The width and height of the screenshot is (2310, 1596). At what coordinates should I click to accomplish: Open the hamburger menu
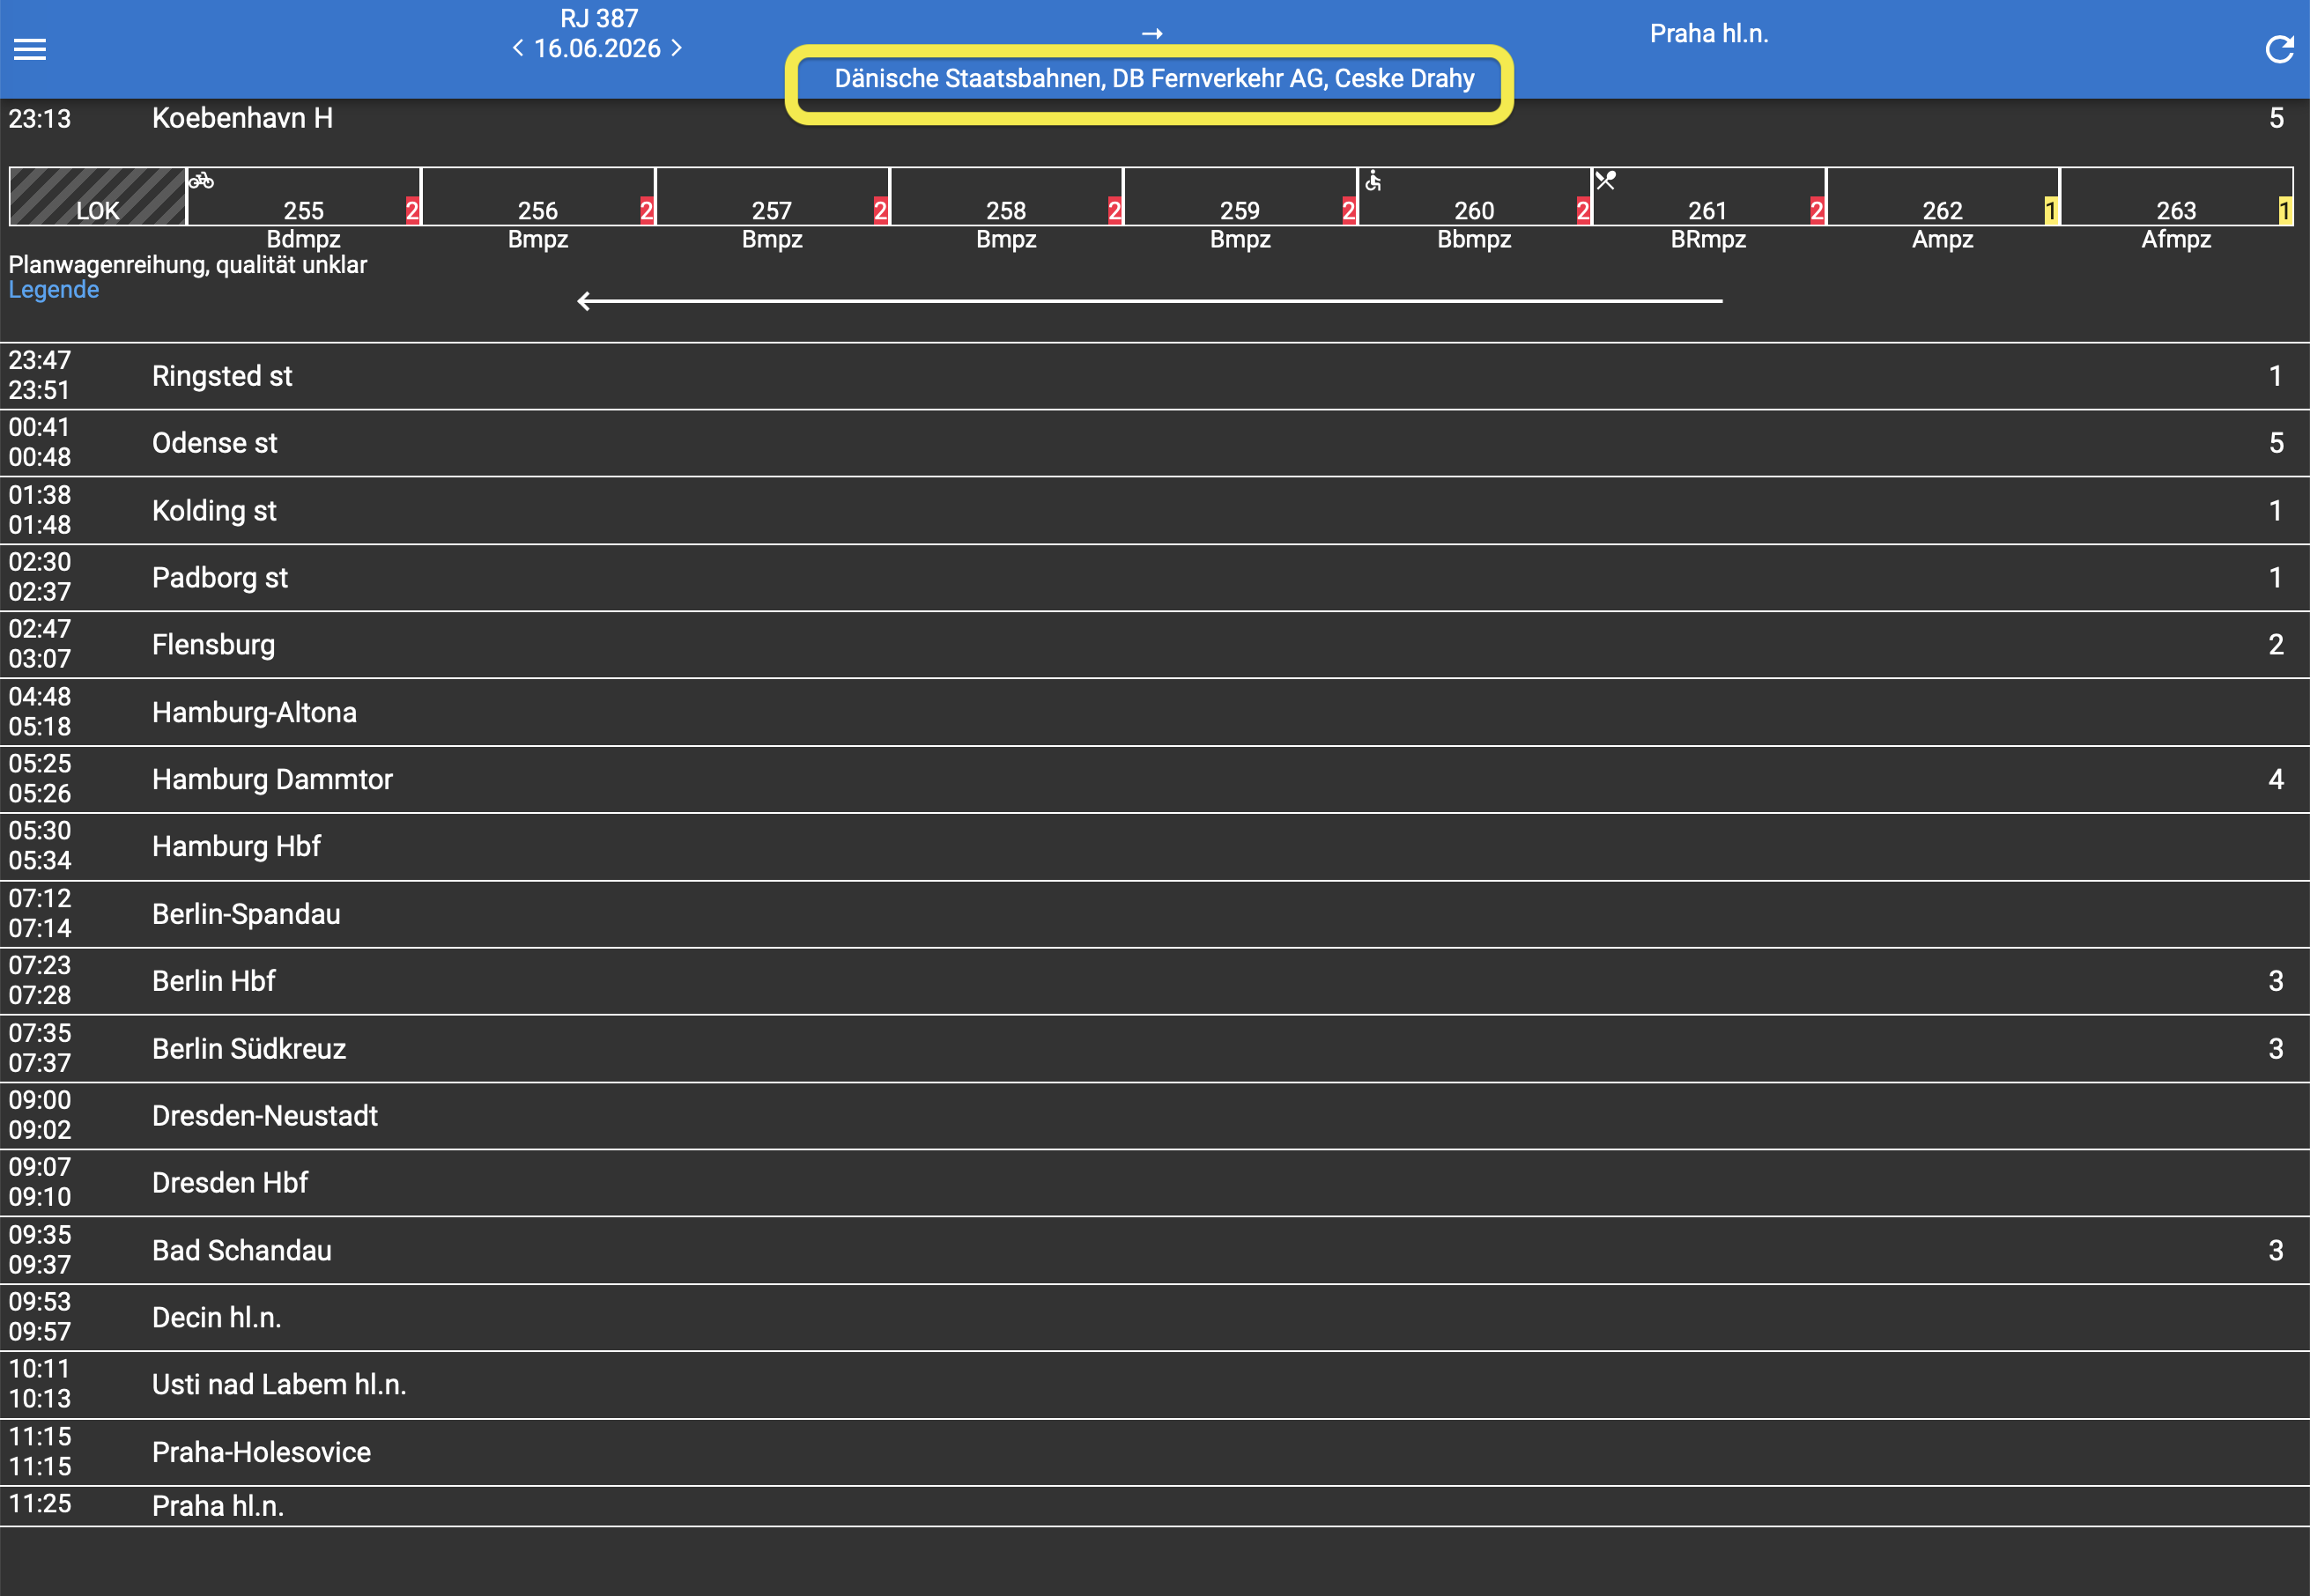[x=30, y=49]
